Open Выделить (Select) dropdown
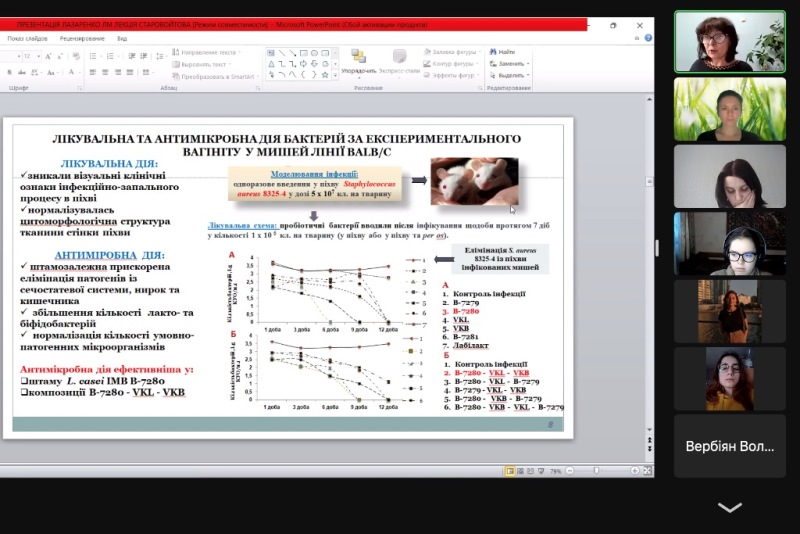Viewport: 800px width, 534px height. (512, 75)
